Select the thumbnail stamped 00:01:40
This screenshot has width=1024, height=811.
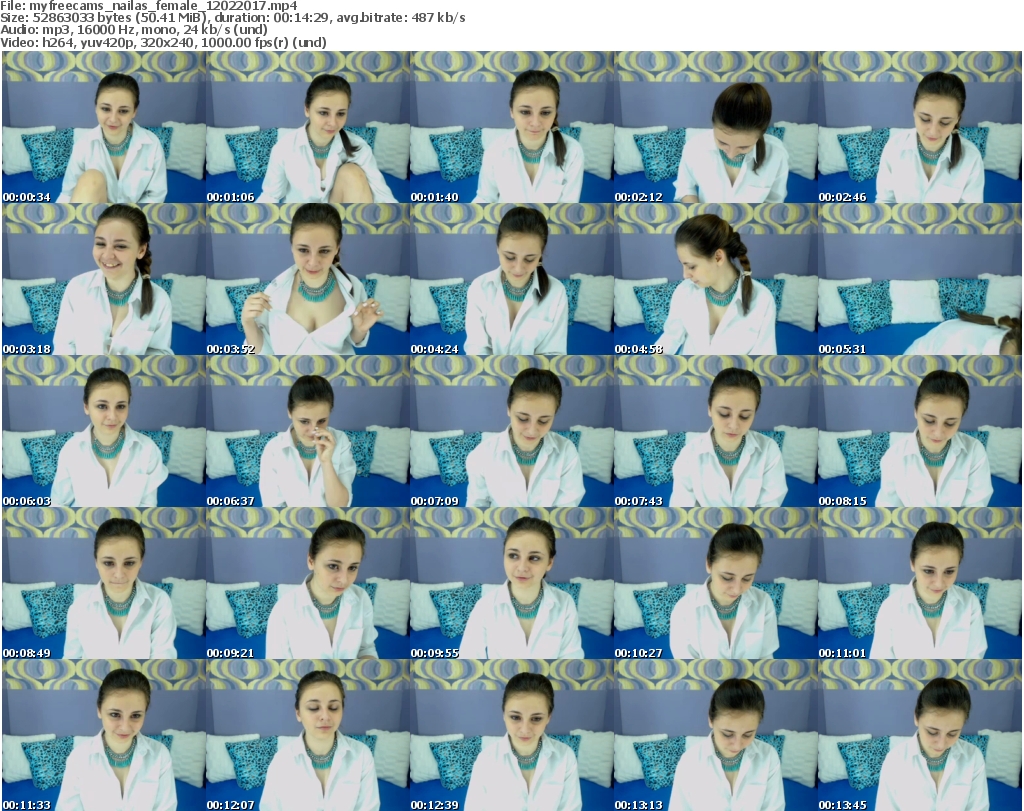[511, 127]
